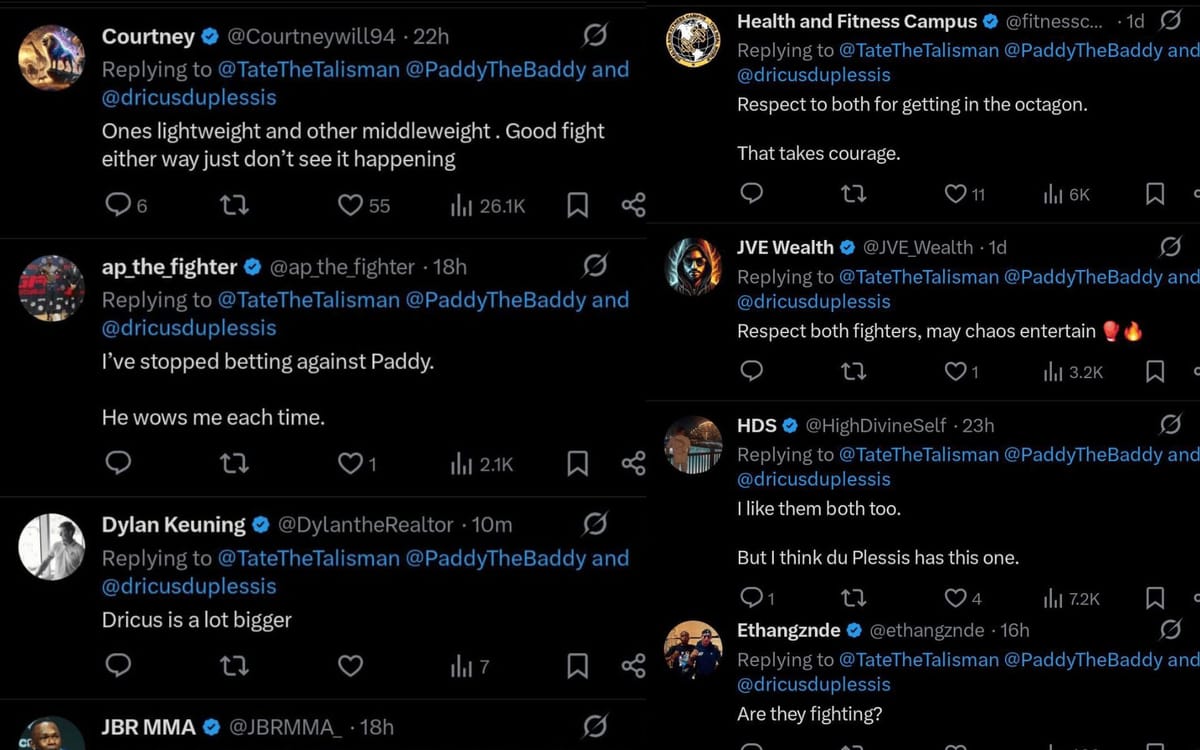Open Grok icon on Courtney's tweet

(x=594, y=37)
